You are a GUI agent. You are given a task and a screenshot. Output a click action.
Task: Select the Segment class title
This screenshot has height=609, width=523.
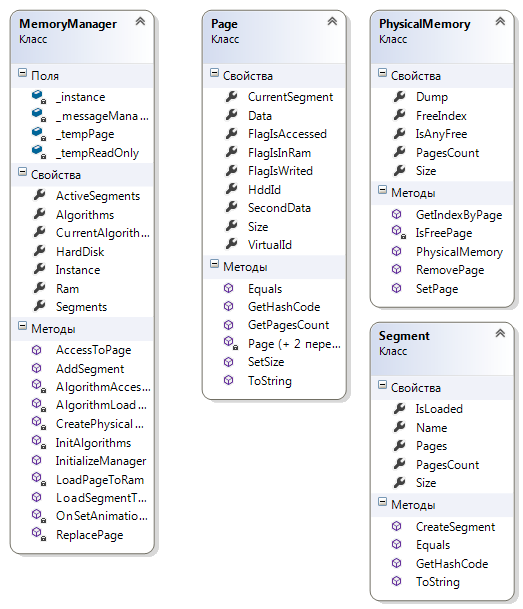coord(404,336)
